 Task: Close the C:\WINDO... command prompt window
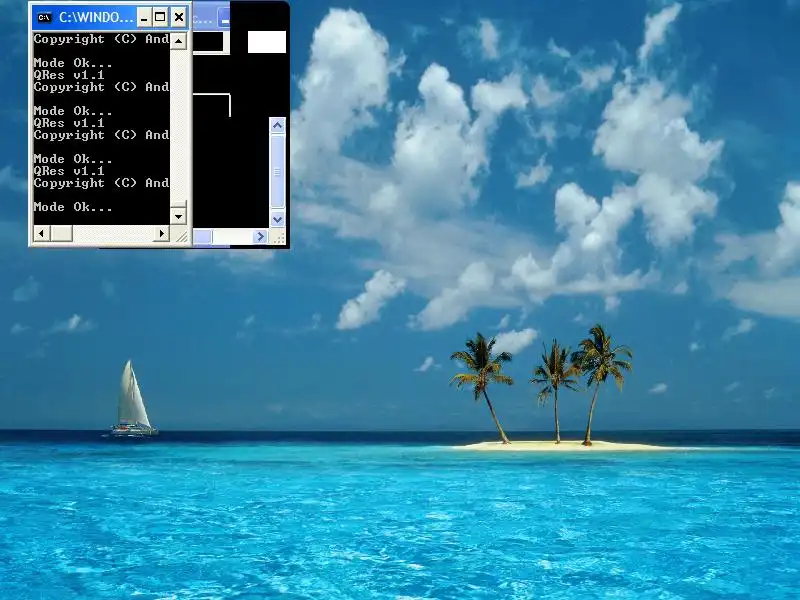click(x=179, y=18)
